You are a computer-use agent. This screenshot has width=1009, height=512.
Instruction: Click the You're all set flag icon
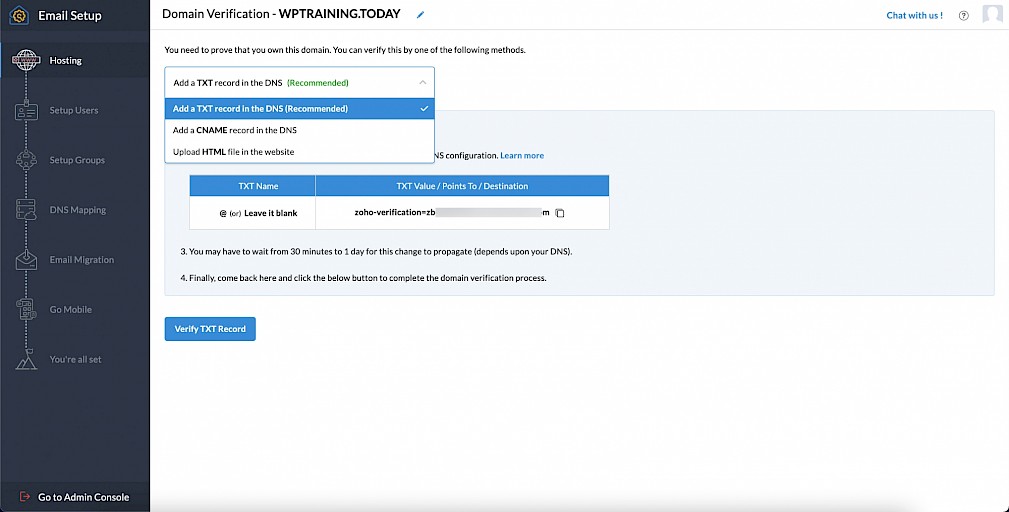tap(26, 360)
